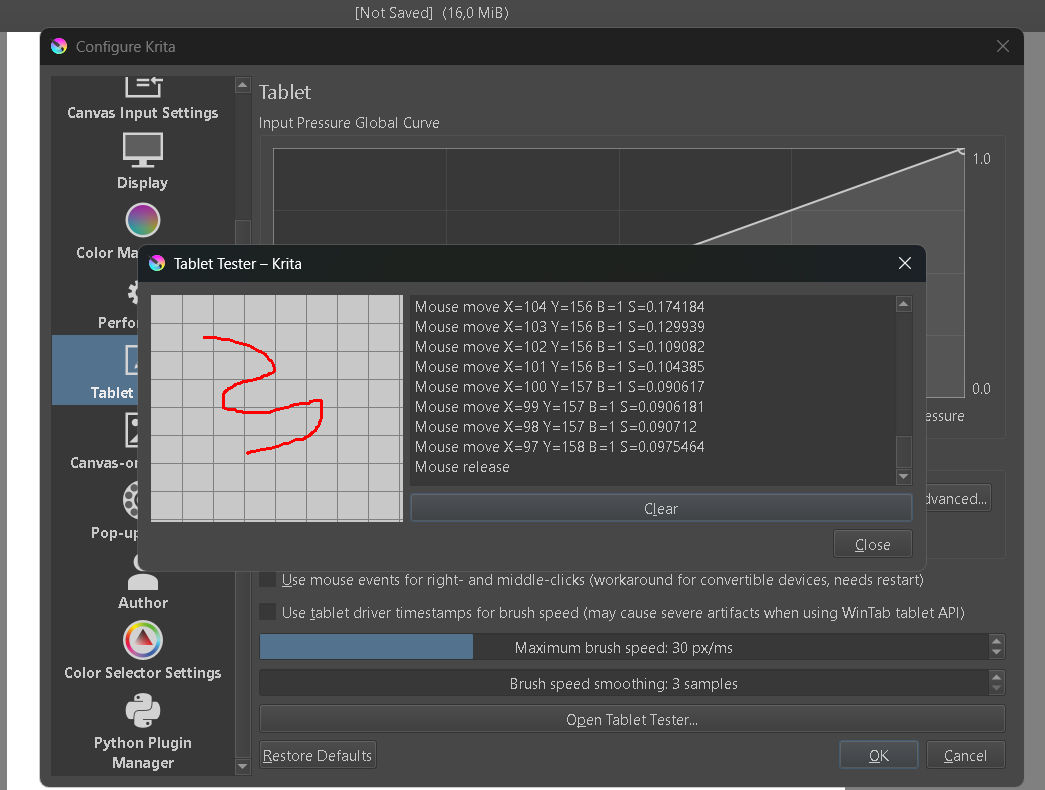1045x790 pixels.
Task: Enable mouse events for right- and middle-clicks
Action: pyautogui.click(x=268, y=579)
